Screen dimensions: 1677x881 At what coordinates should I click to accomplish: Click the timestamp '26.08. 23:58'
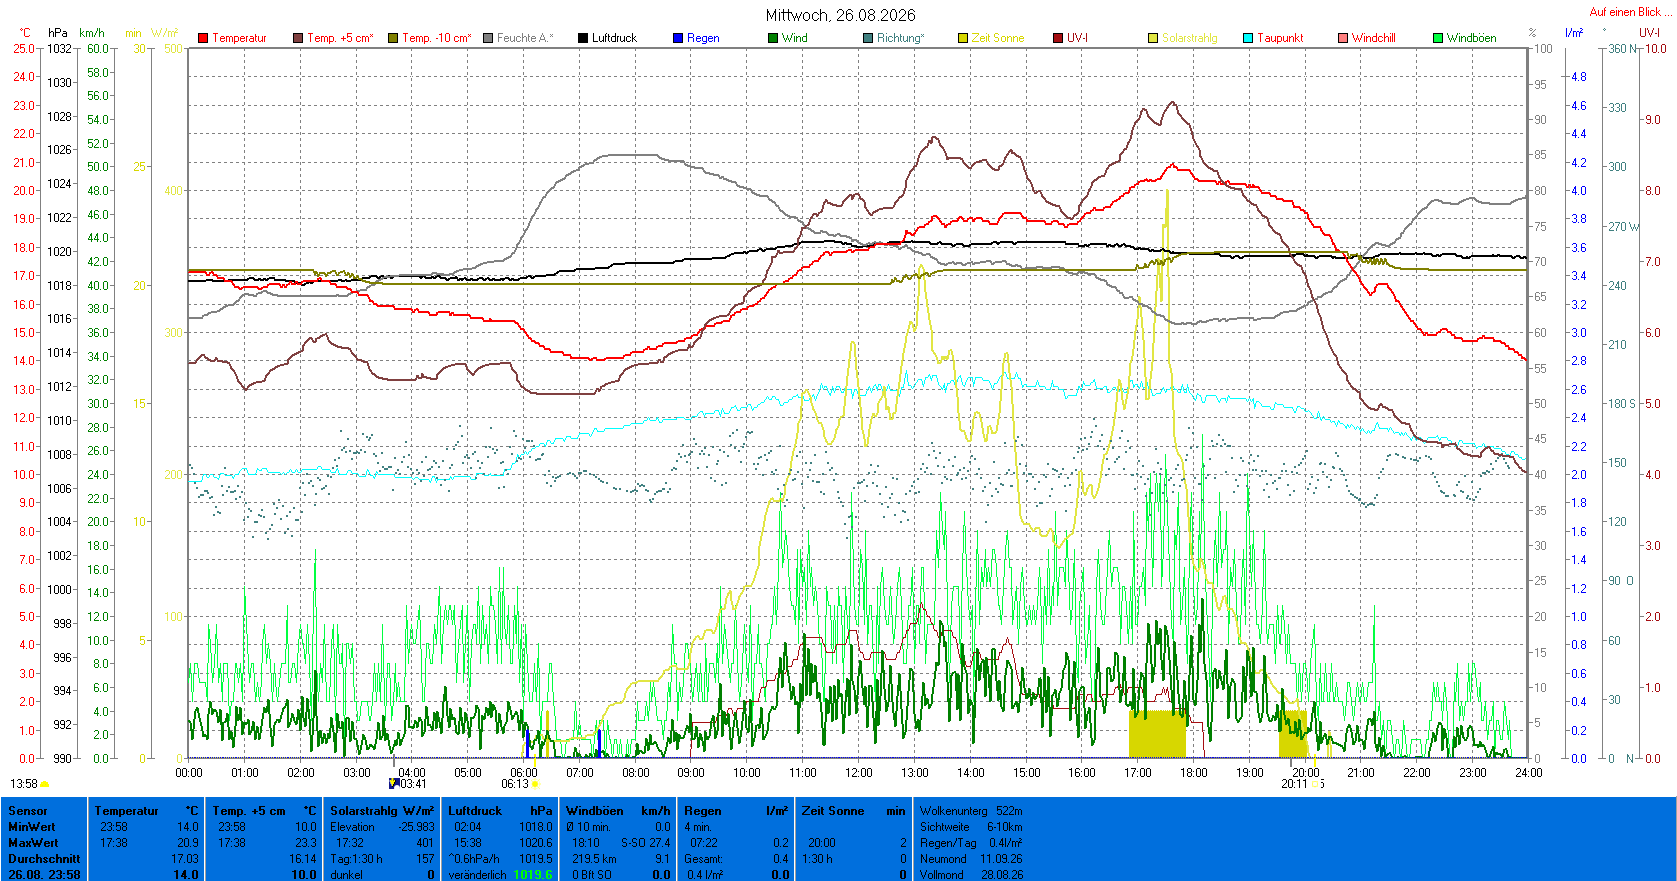[44, 875]
